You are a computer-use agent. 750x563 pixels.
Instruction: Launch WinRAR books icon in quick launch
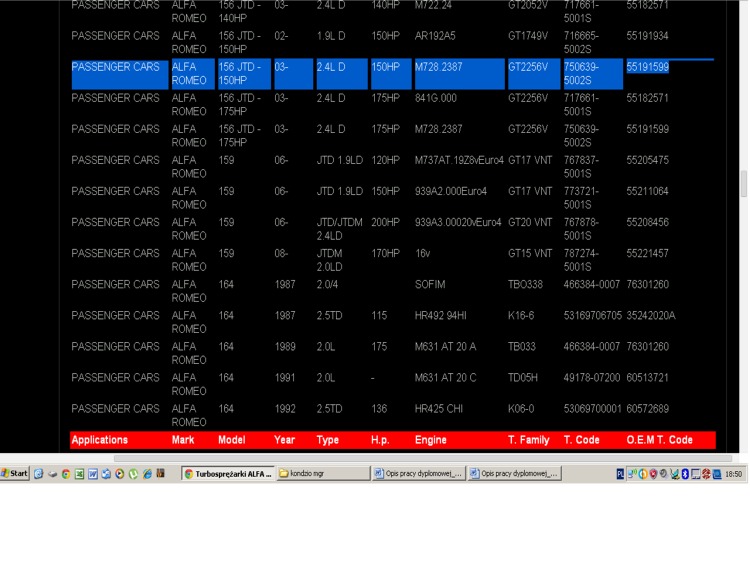click(x=161, y=473)
